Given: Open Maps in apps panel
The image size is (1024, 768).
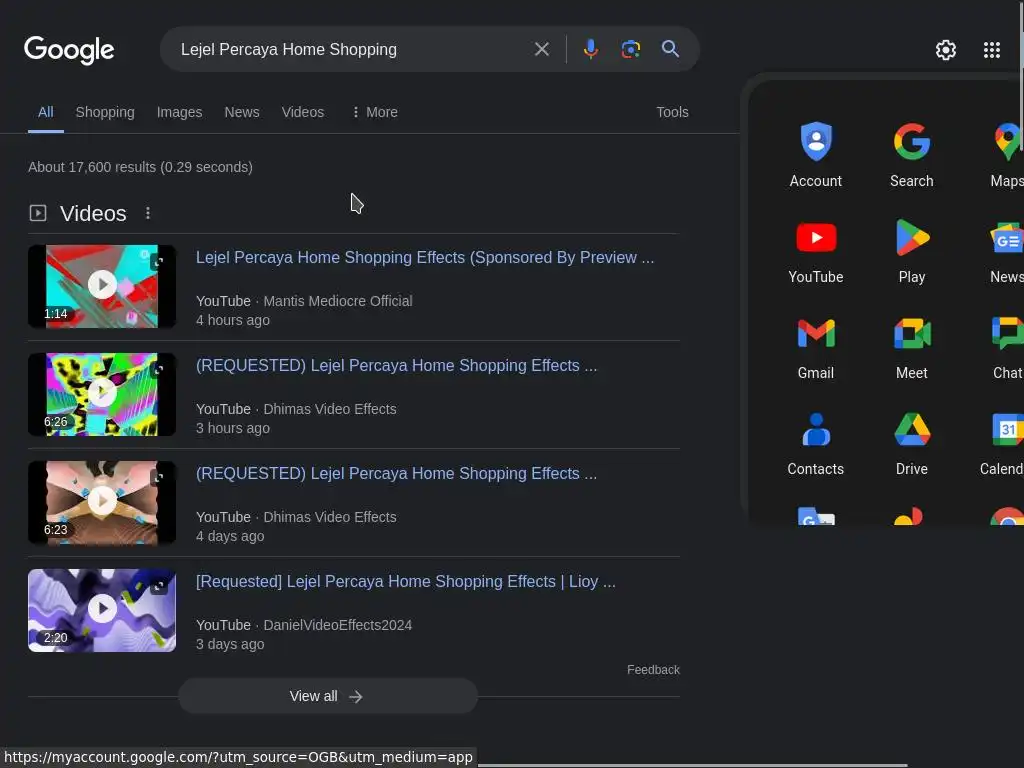Looking at the screenshot, I should tap(1006, 155).
